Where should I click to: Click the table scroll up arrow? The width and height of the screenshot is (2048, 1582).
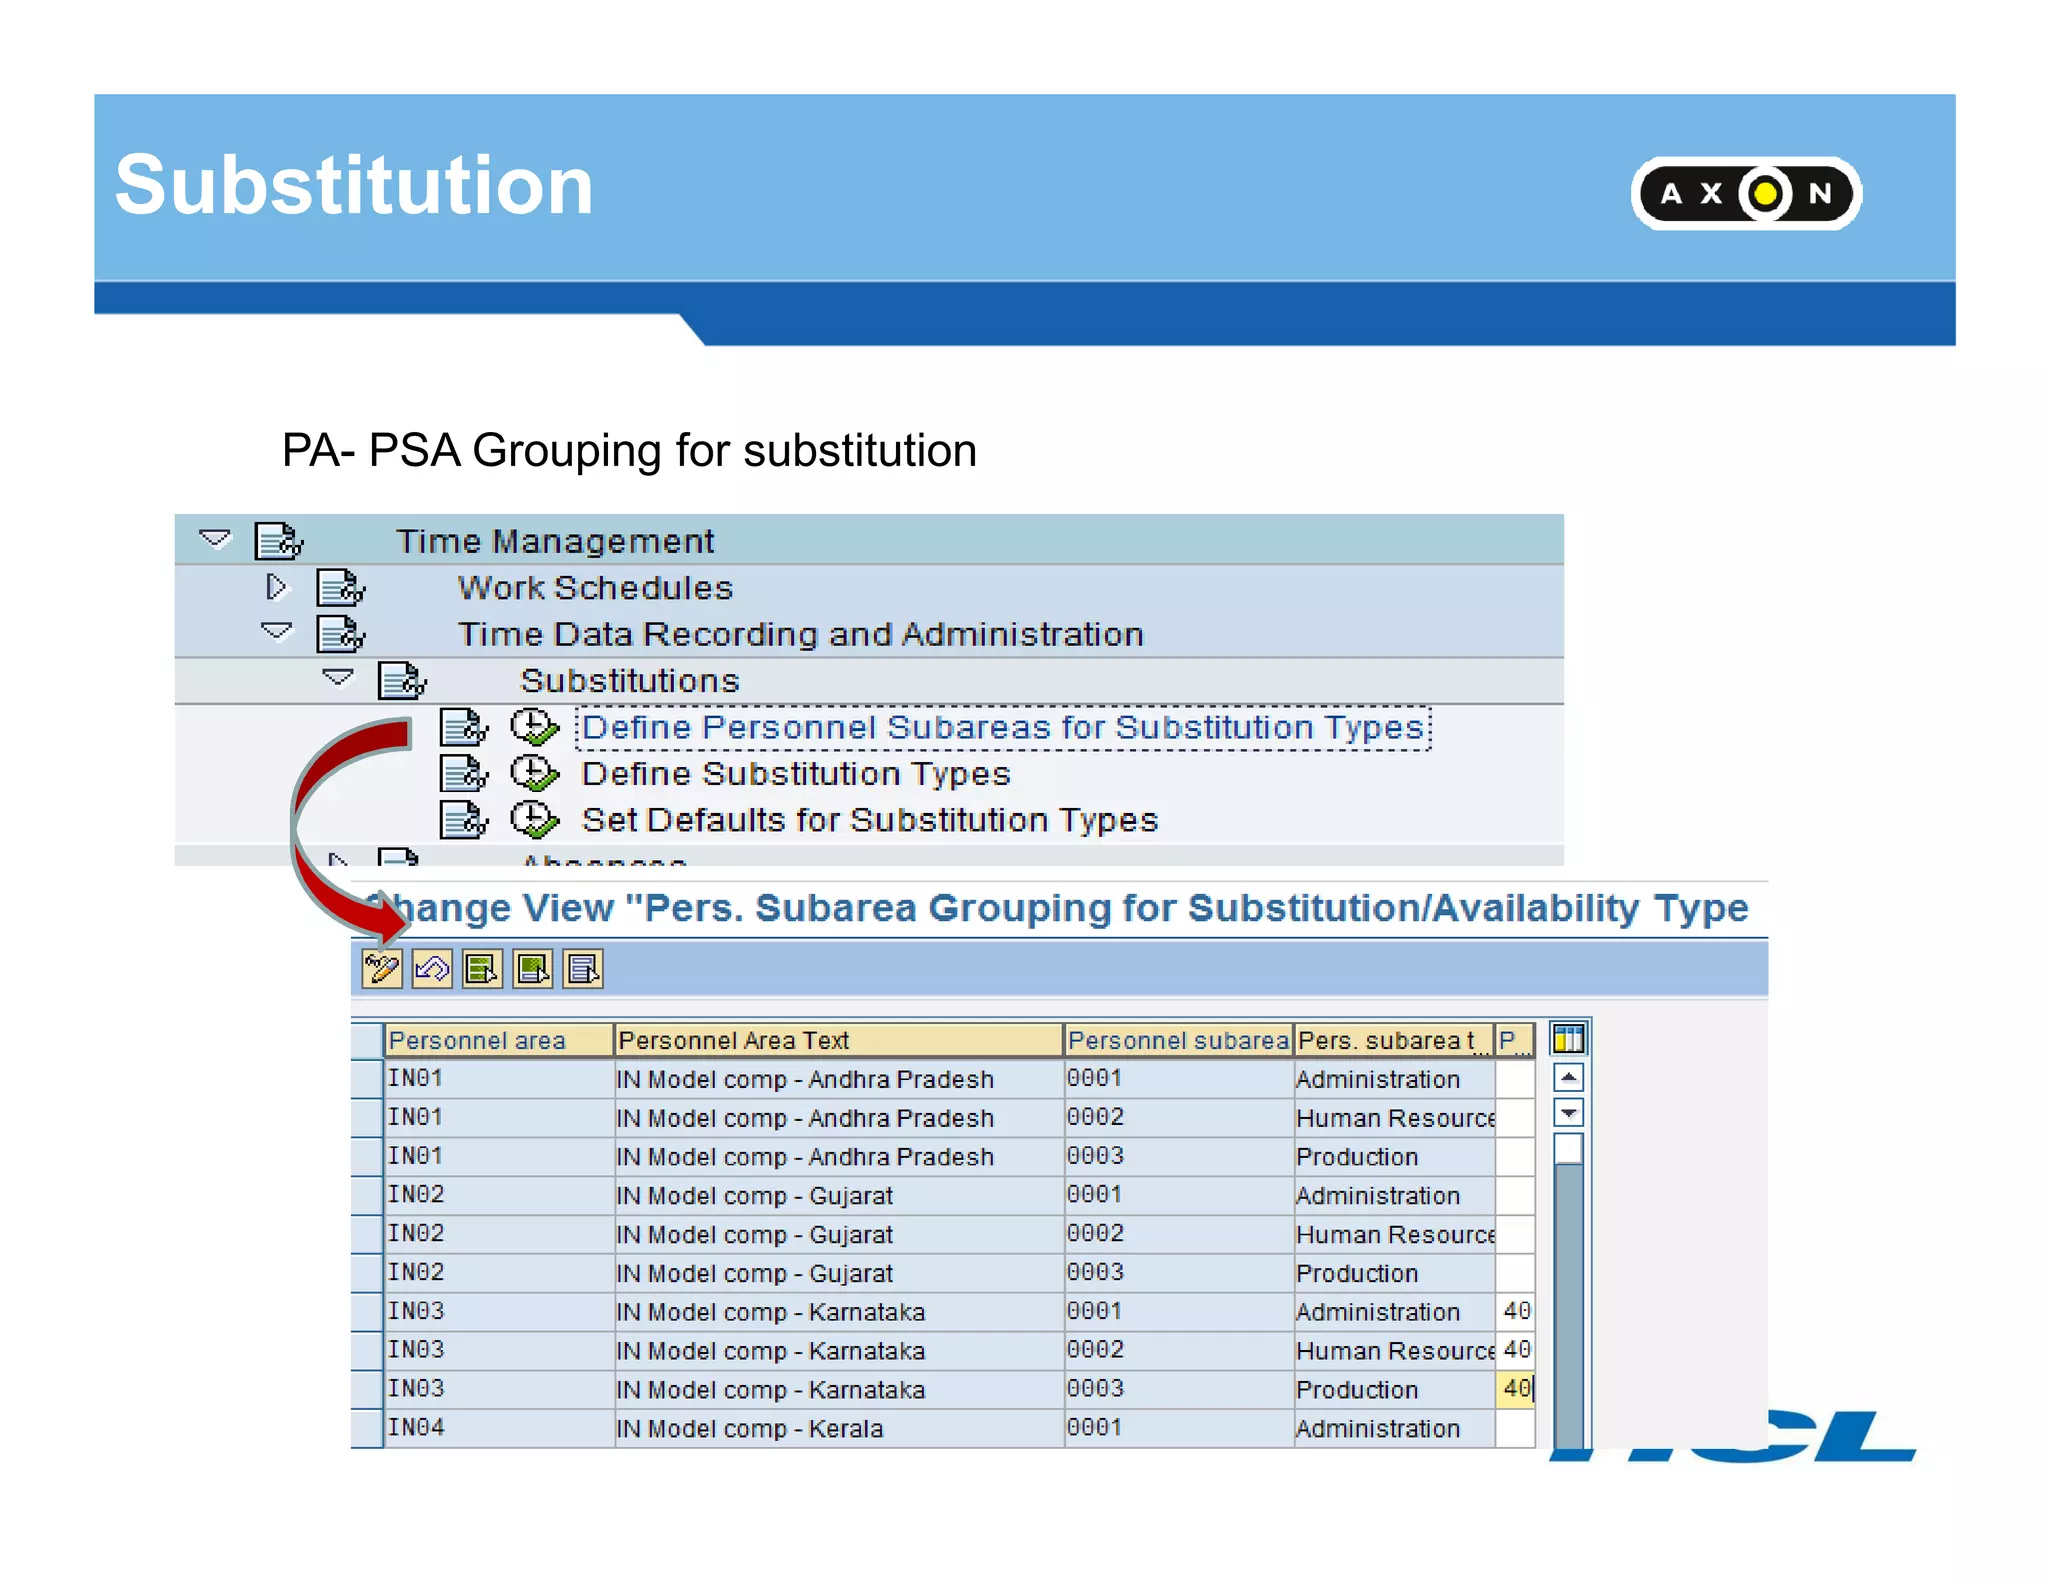point(1568,1077)
